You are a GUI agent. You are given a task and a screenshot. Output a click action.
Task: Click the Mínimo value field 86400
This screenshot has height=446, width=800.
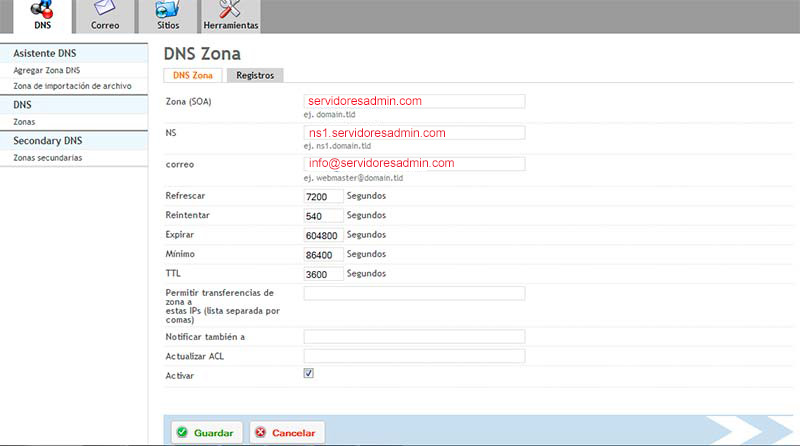coord(323,255)
